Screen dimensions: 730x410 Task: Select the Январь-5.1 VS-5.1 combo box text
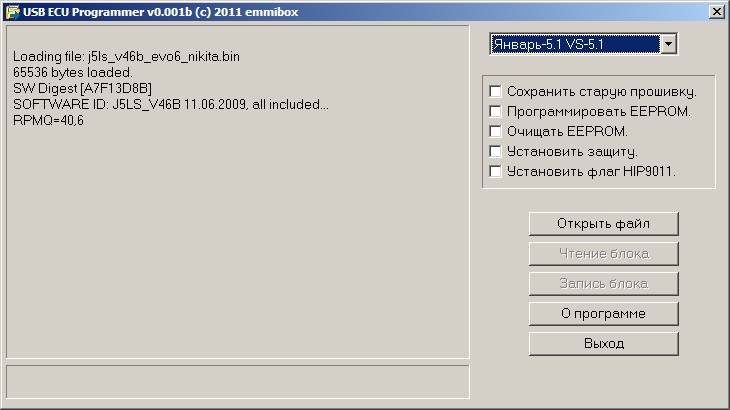[x=574, y=44]
